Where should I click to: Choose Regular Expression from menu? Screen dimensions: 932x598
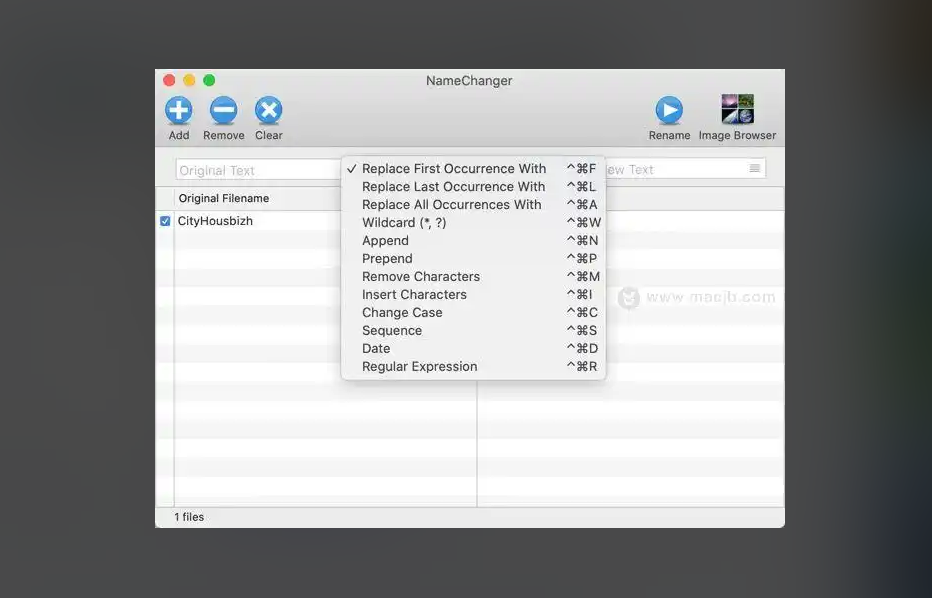[473, 366]
